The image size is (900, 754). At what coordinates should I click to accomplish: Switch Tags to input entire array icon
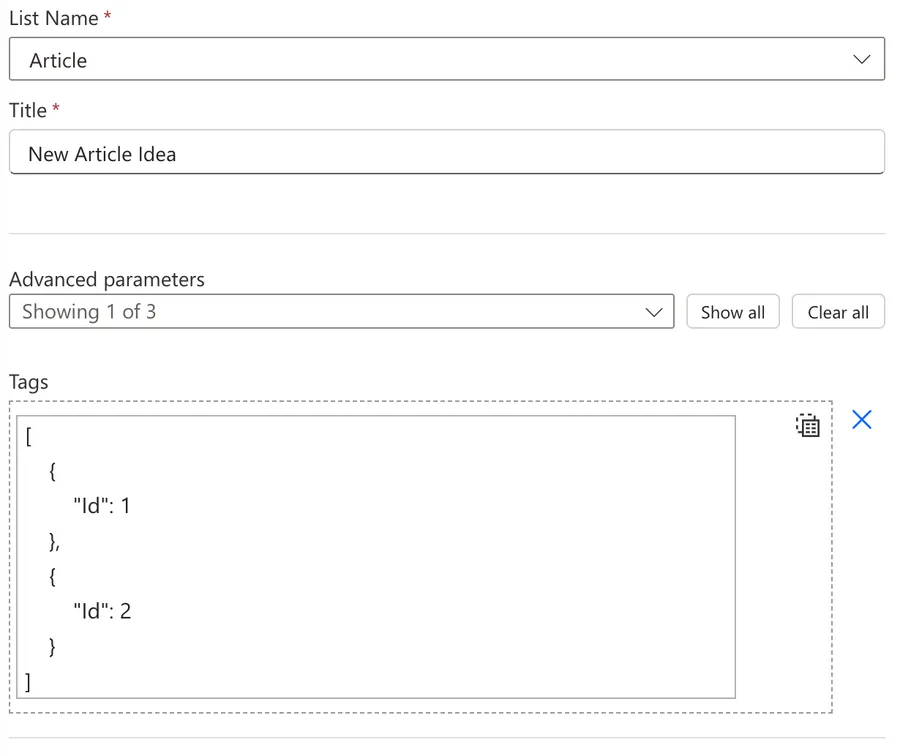coord(808,425)
